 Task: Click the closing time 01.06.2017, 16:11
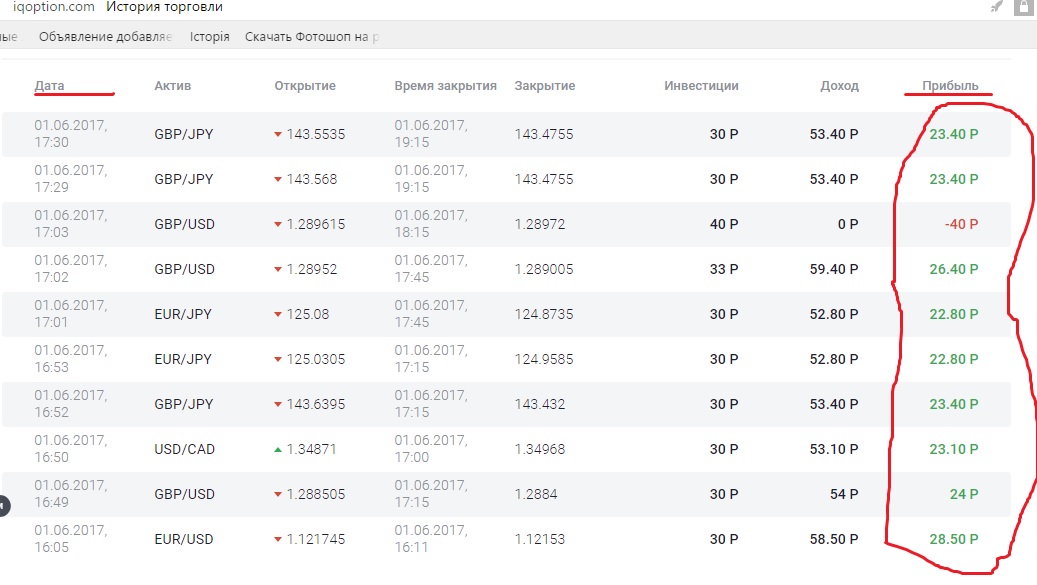[431, 539]
